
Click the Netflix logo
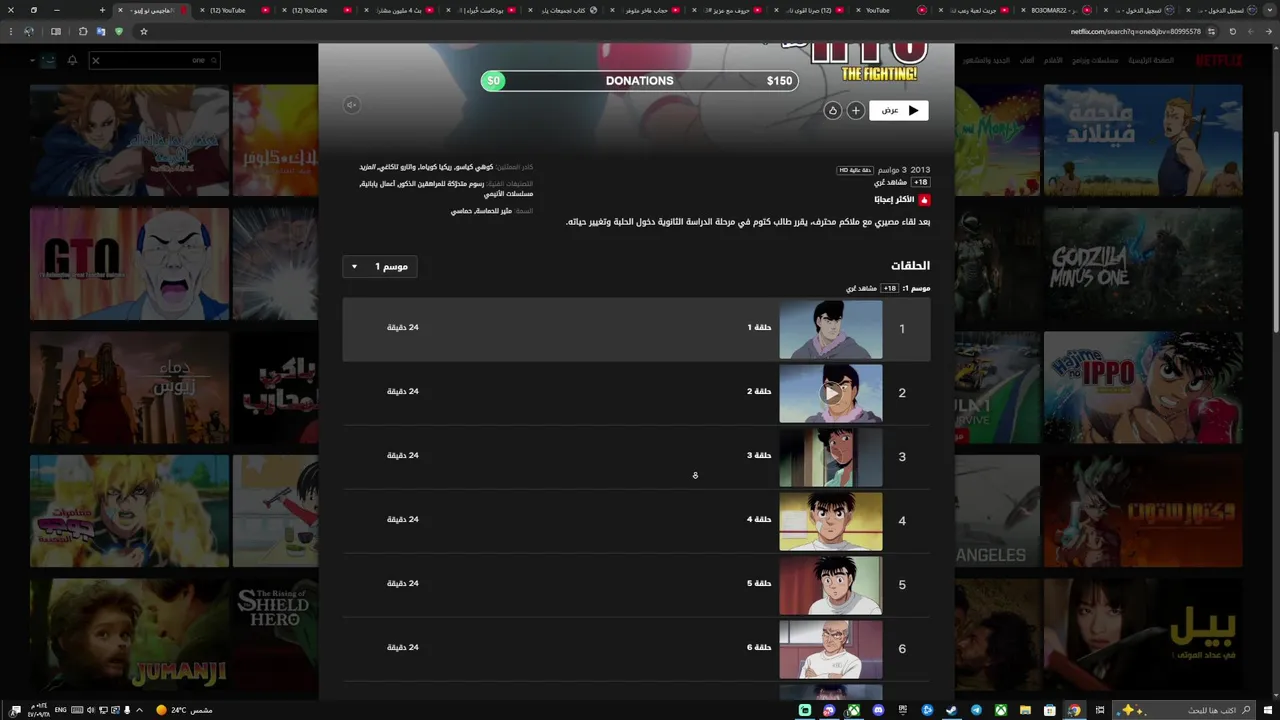click(1219, 60)
